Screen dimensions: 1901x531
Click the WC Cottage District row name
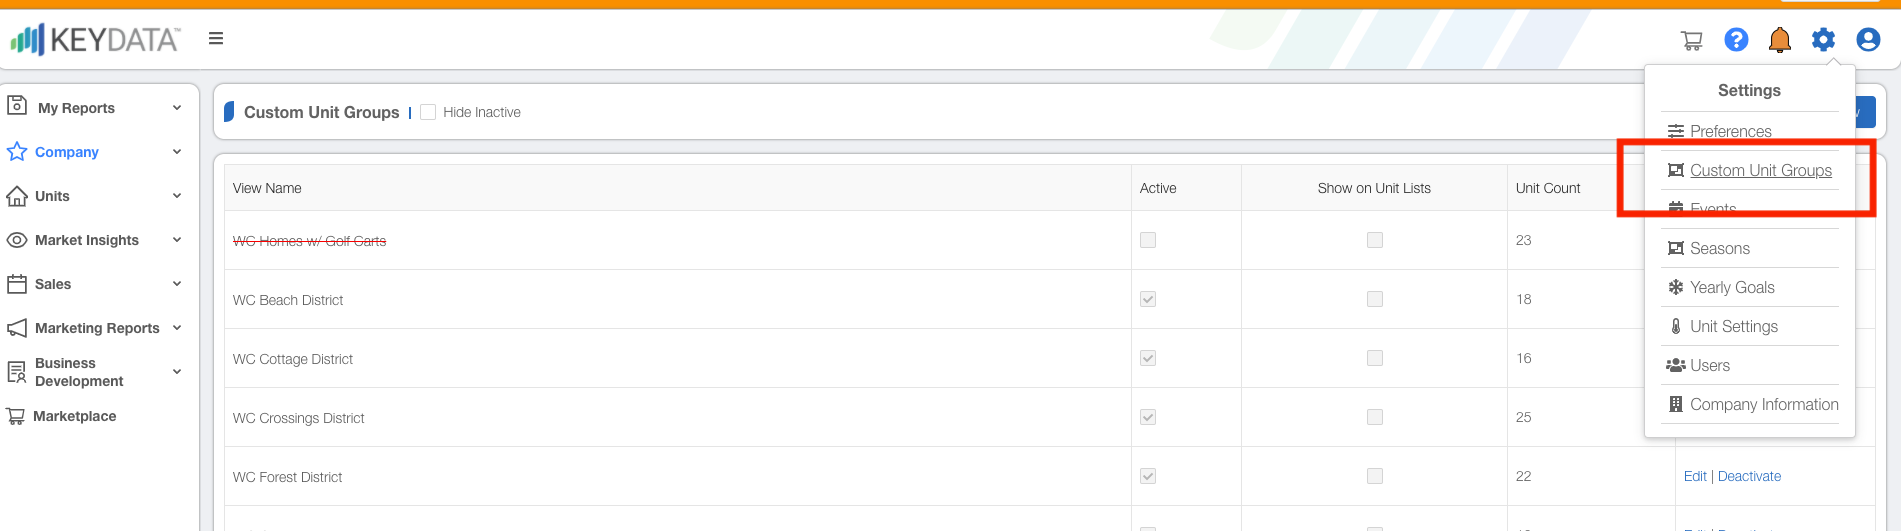pos(293,359)
